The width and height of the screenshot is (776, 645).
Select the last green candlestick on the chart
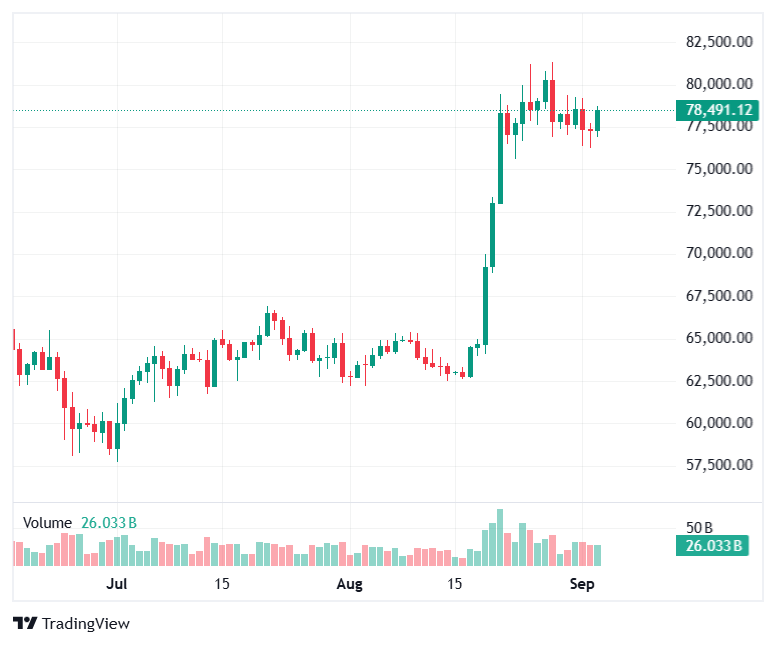click(597, 121)
